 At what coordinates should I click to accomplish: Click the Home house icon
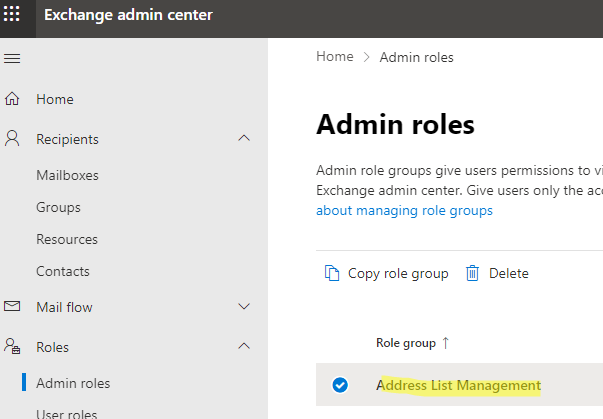point(12,99)
